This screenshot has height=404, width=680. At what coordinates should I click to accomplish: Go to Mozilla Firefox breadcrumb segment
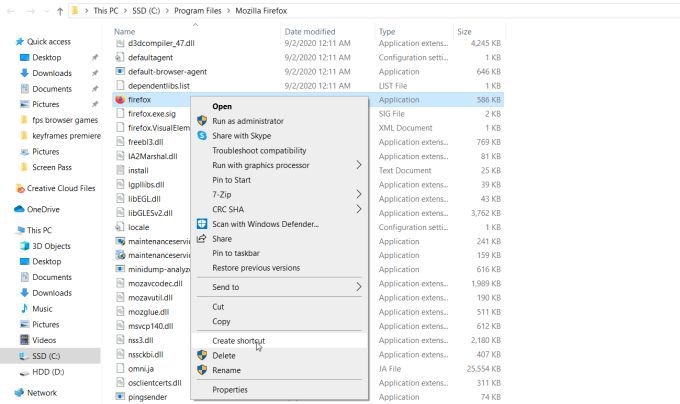pyautogui.click(x=261, y=11)
